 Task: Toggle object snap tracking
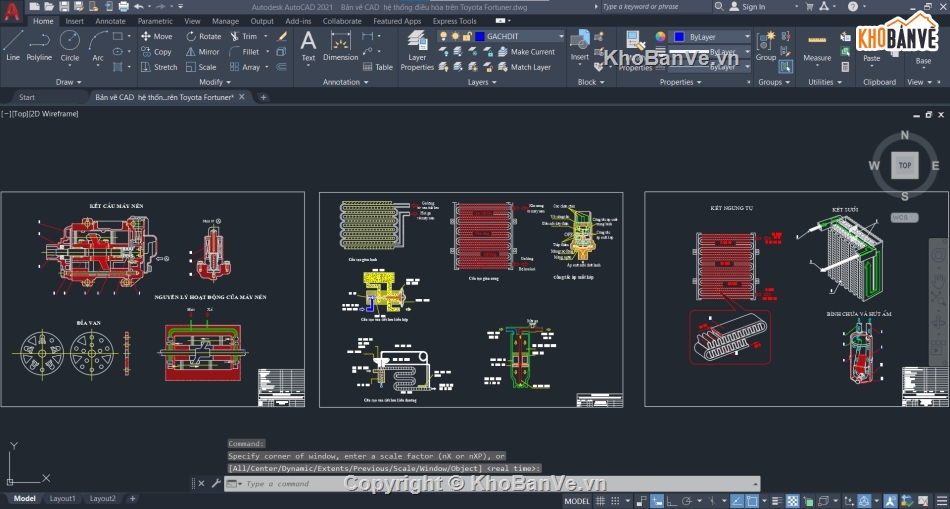tap(737, 501)
